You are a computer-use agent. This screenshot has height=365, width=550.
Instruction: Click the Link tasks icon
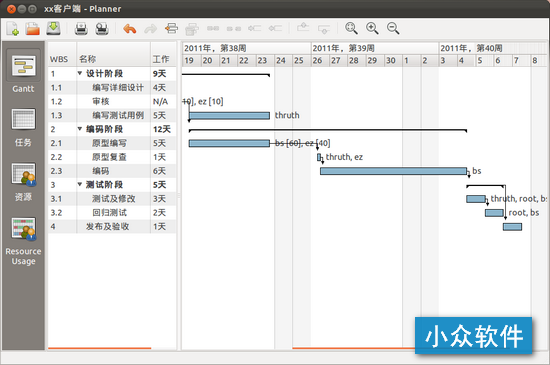pos(213,28)
